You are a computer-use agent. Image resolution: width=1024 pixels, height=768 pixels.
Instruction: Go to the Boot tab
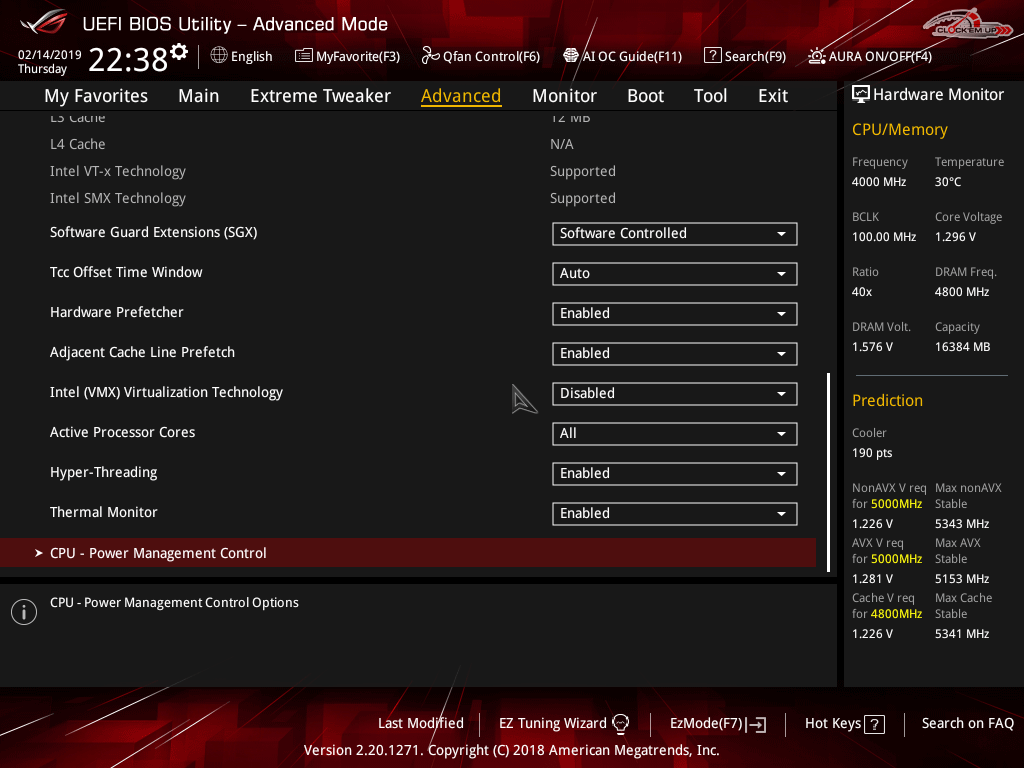coord(645,96)
